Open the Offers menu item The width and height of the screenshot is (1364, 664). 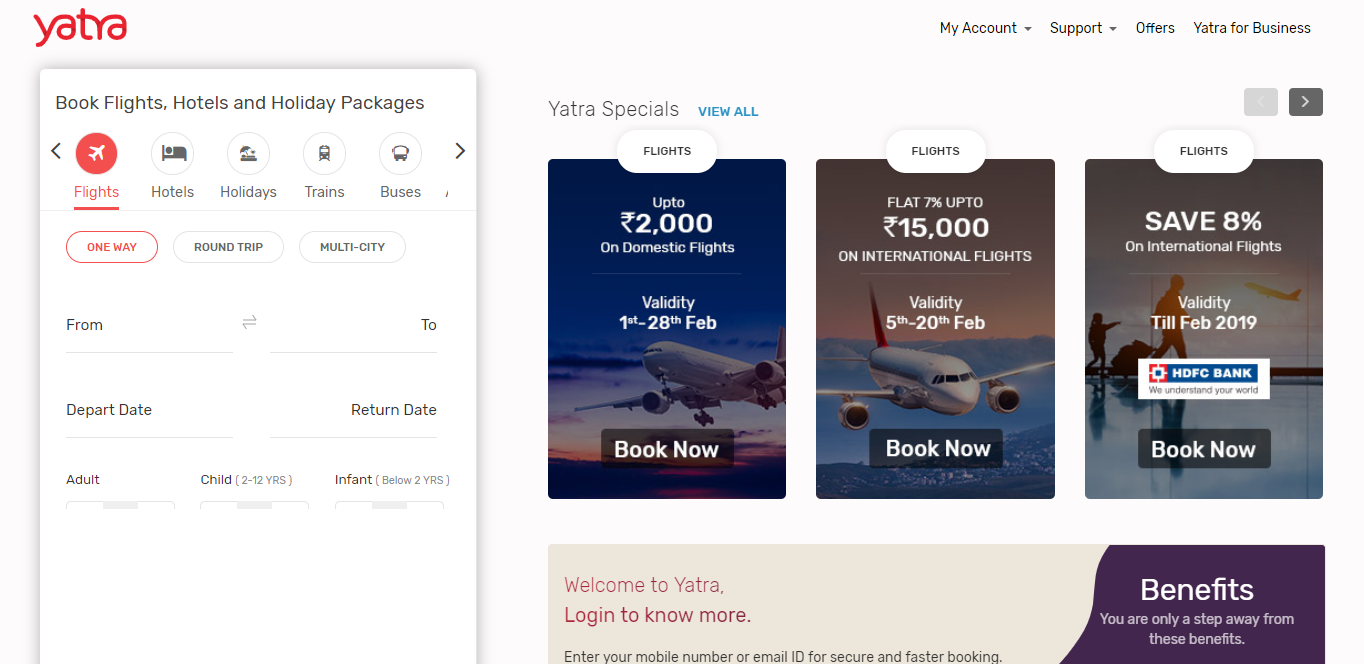click(1155, 28)
